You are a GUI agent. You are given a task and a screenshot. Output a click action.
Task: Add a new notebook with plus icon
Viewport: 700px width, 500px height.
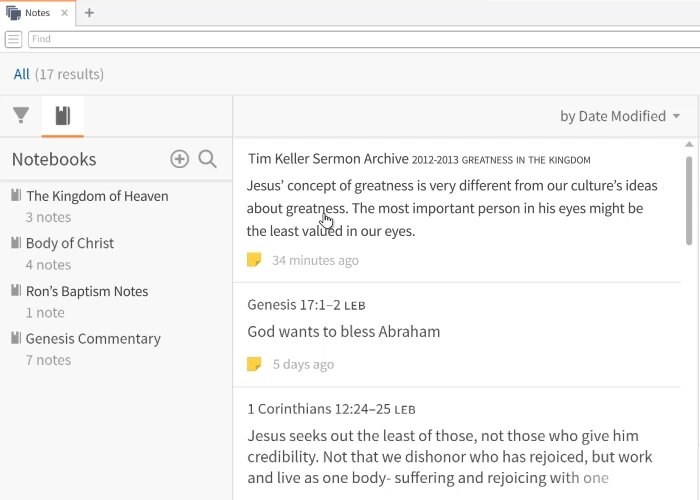[x=179, y=159]
